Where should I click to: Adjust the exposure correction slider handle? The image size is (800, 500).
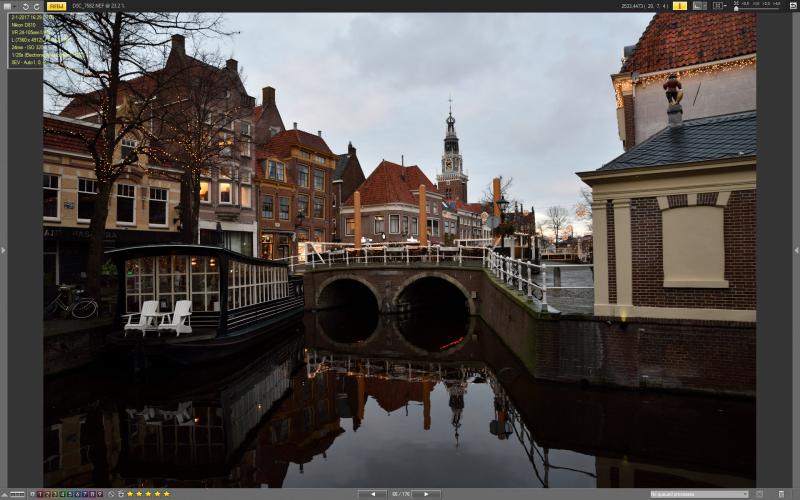point(736,8)
